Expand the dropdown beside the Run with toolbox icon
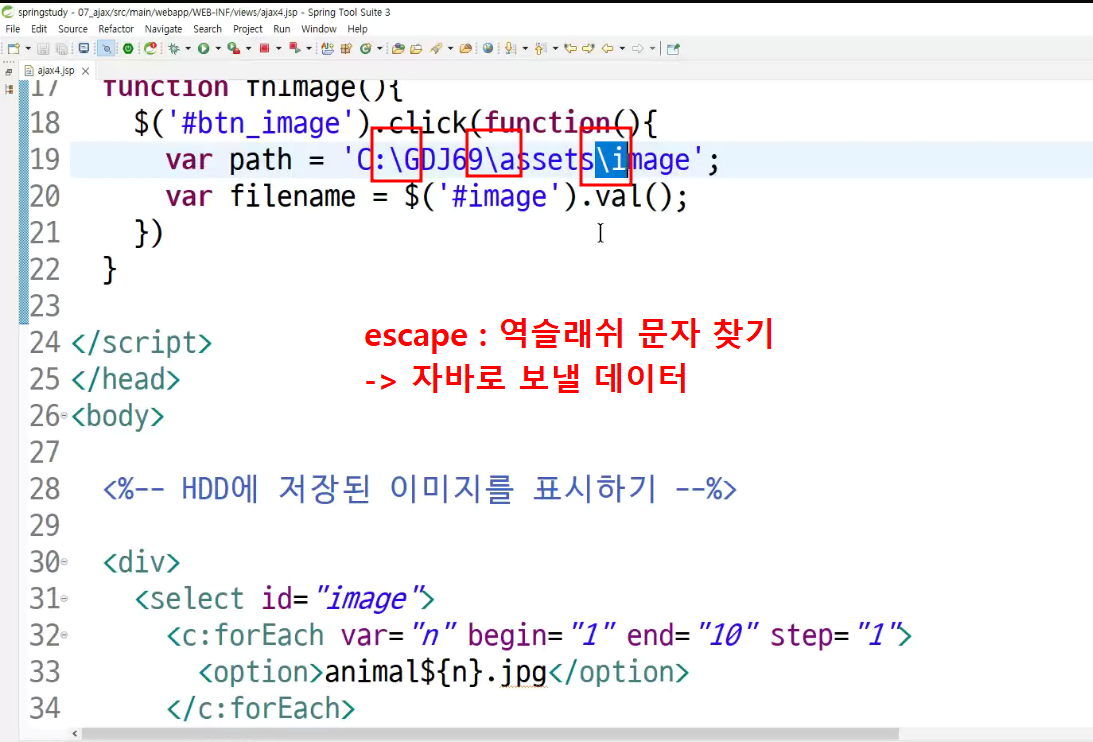Screen dimensions: 1093x742 point(248,49)
